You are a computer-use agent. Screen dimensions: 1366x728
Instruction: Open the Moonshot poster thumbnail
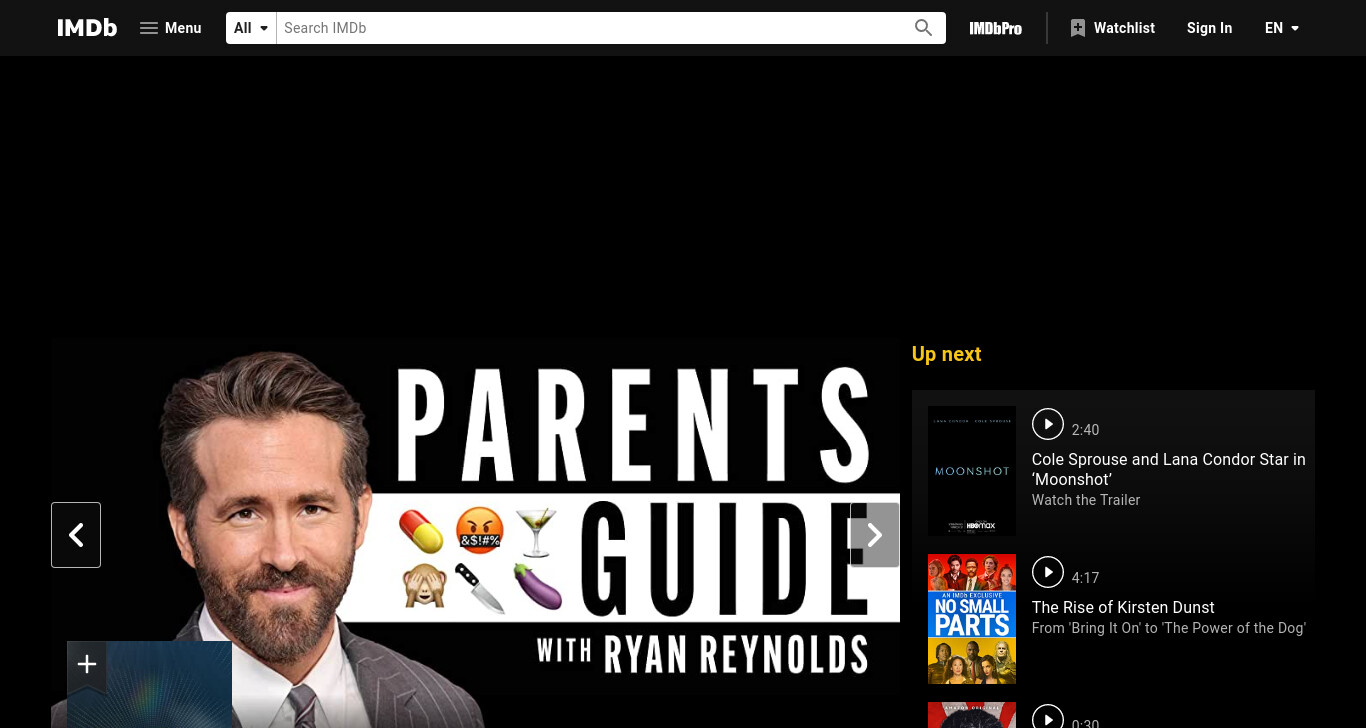[x=972, y=471]
